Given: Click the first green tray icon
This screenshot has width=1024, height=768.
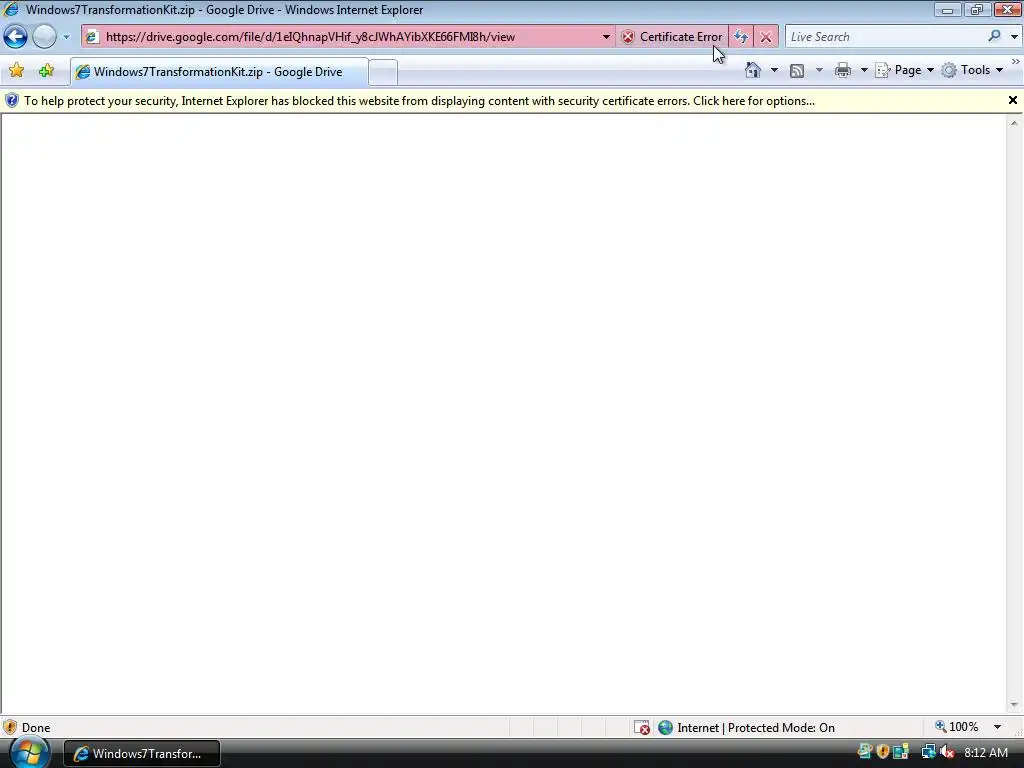Looking at the screenshot, I should click(x=865, y=752).
